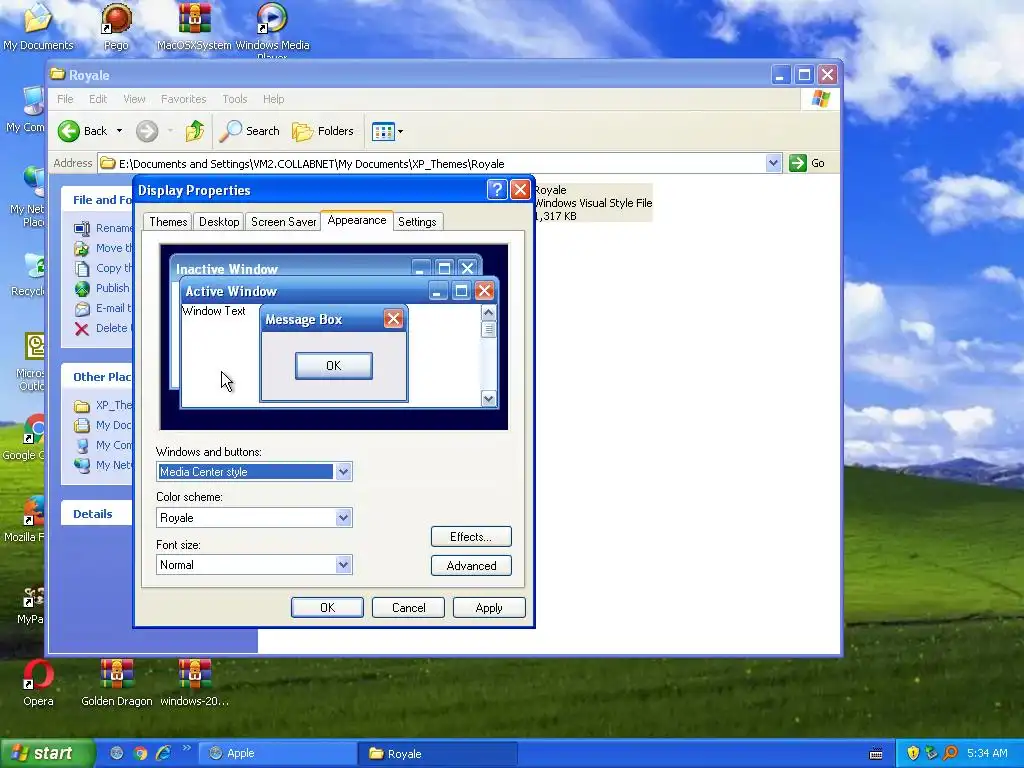Click the system clock showing 5:34 AM
Image resolution: width=1024 pixels, height=768 pixels.
click(987, 753)
